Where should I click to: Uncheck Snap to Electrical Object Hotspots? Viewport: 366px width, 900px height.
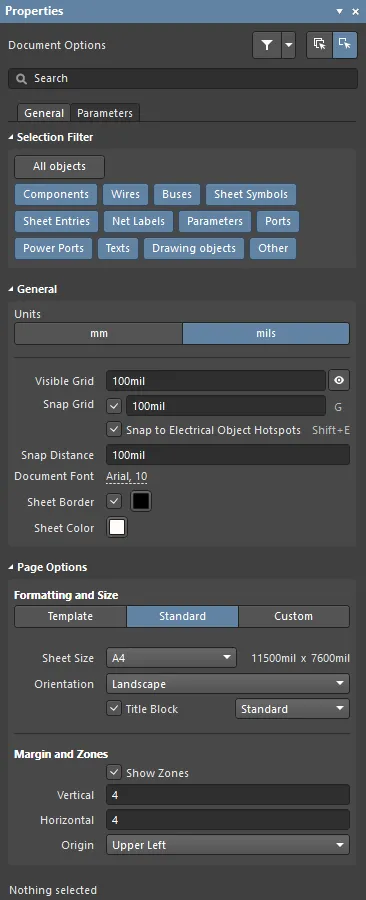click(114, 429)
